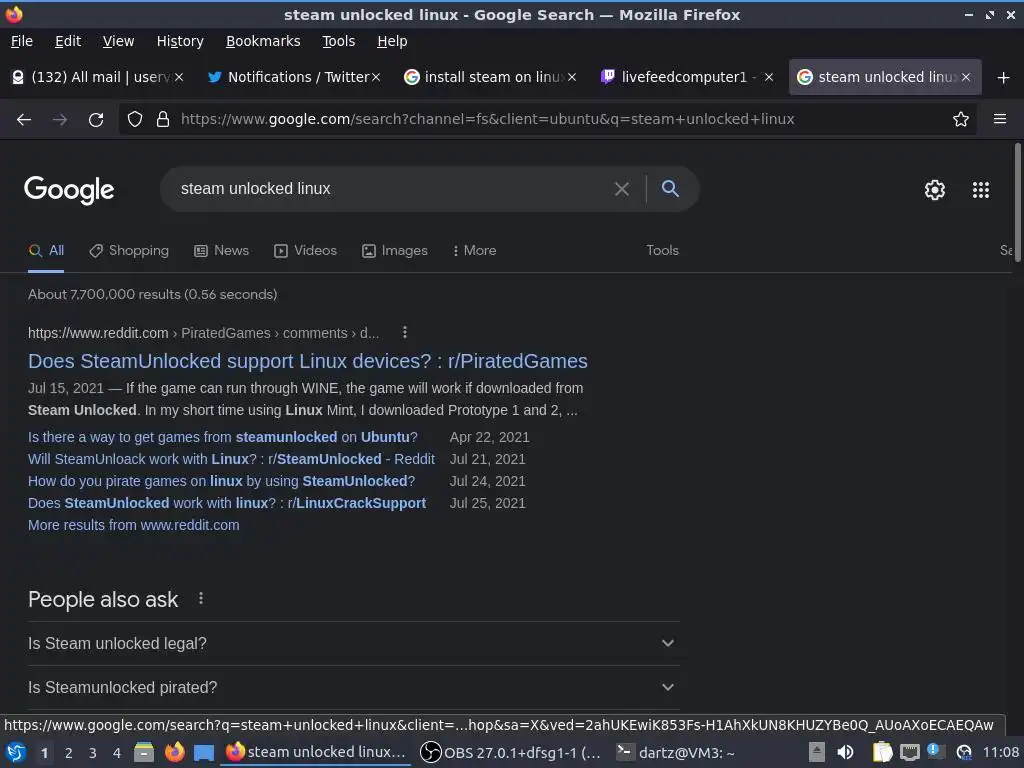Image resolution: width=1024 pixels, height=768 pixels.
Task: Click the forward navigation arrow
Action: (59, 120)
